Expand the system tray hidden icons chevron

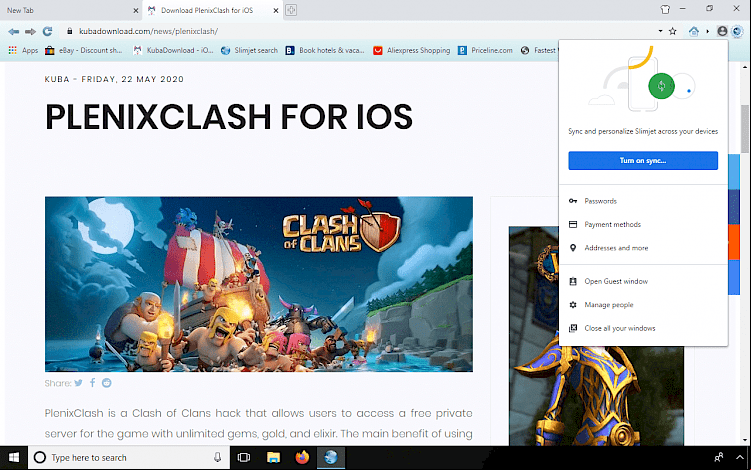[740, 458]
